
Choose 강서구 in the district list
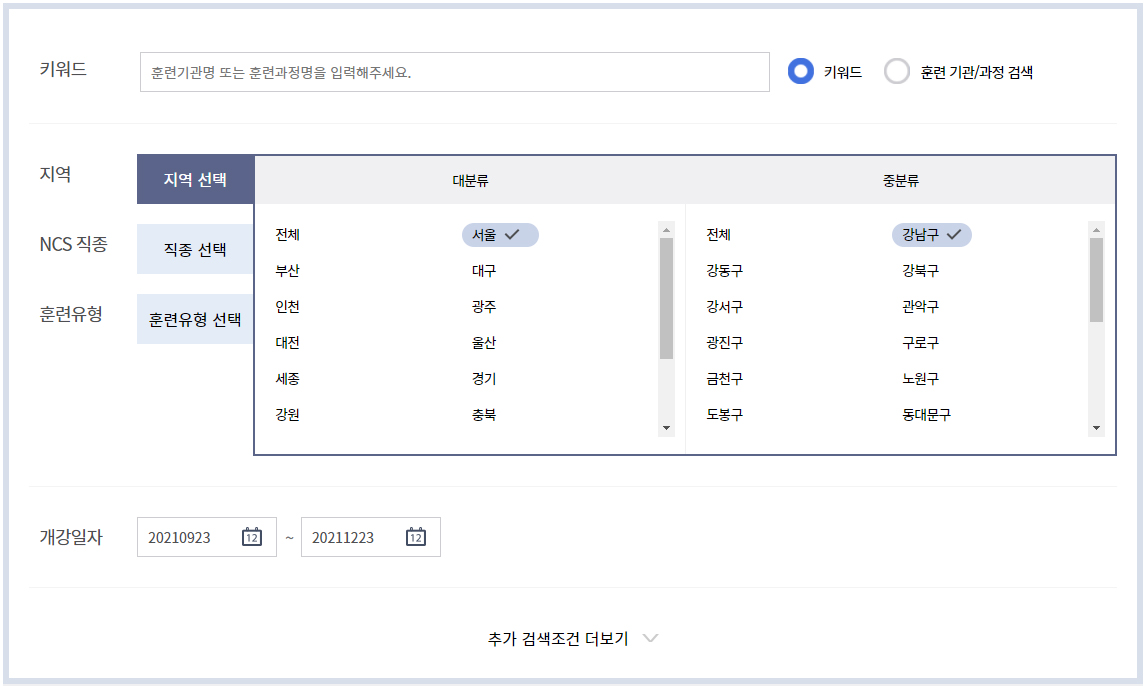click(x=724, y=306)
